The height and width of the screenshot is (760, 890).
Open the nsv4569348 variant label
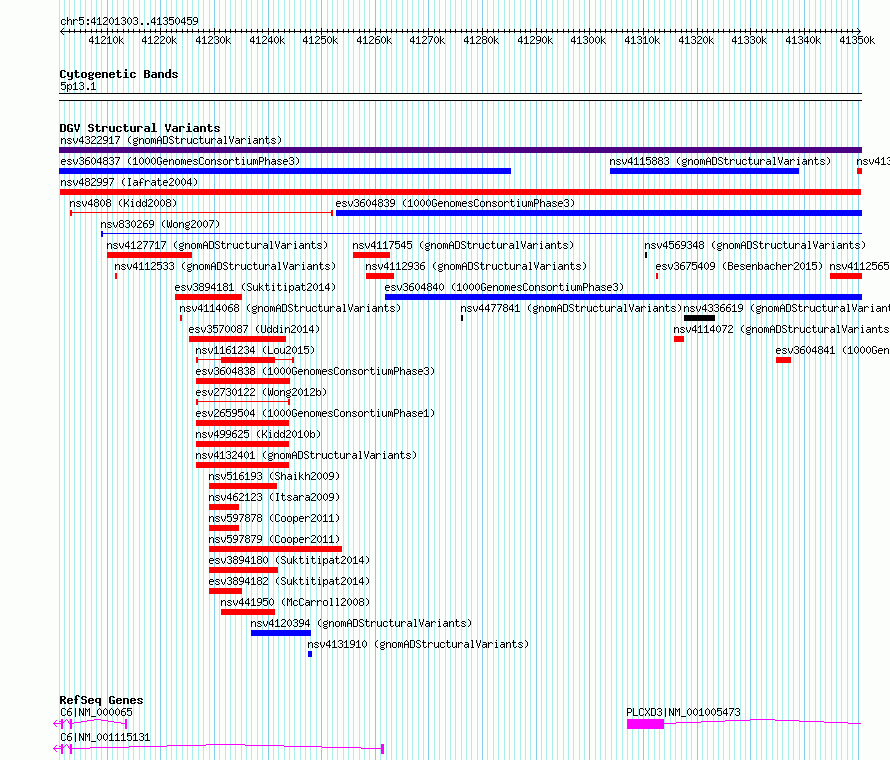755,245
